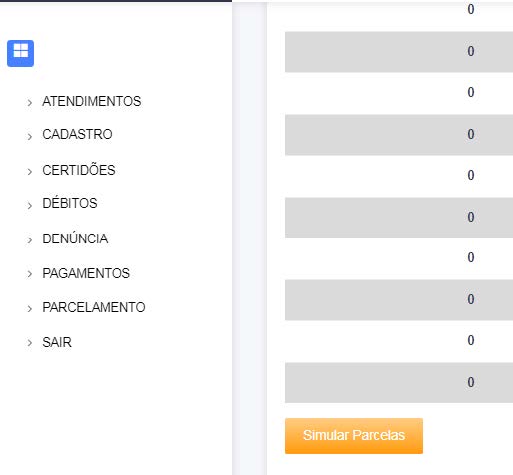Open PARCELAMENTO from the sidebar
The height and width of the screenshot is (475, 513).
(x=94, y=307)
